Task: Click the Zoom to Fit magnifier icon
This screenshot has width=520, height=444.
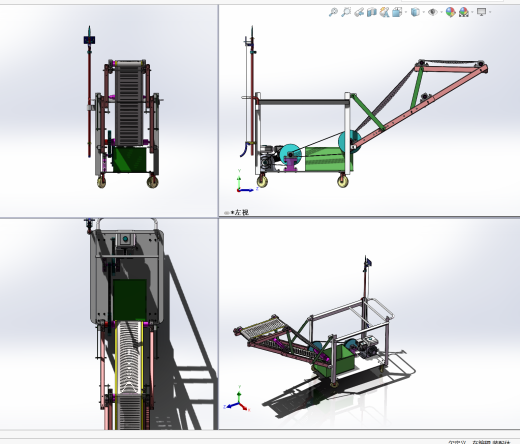Action: [x=333, y=12]
